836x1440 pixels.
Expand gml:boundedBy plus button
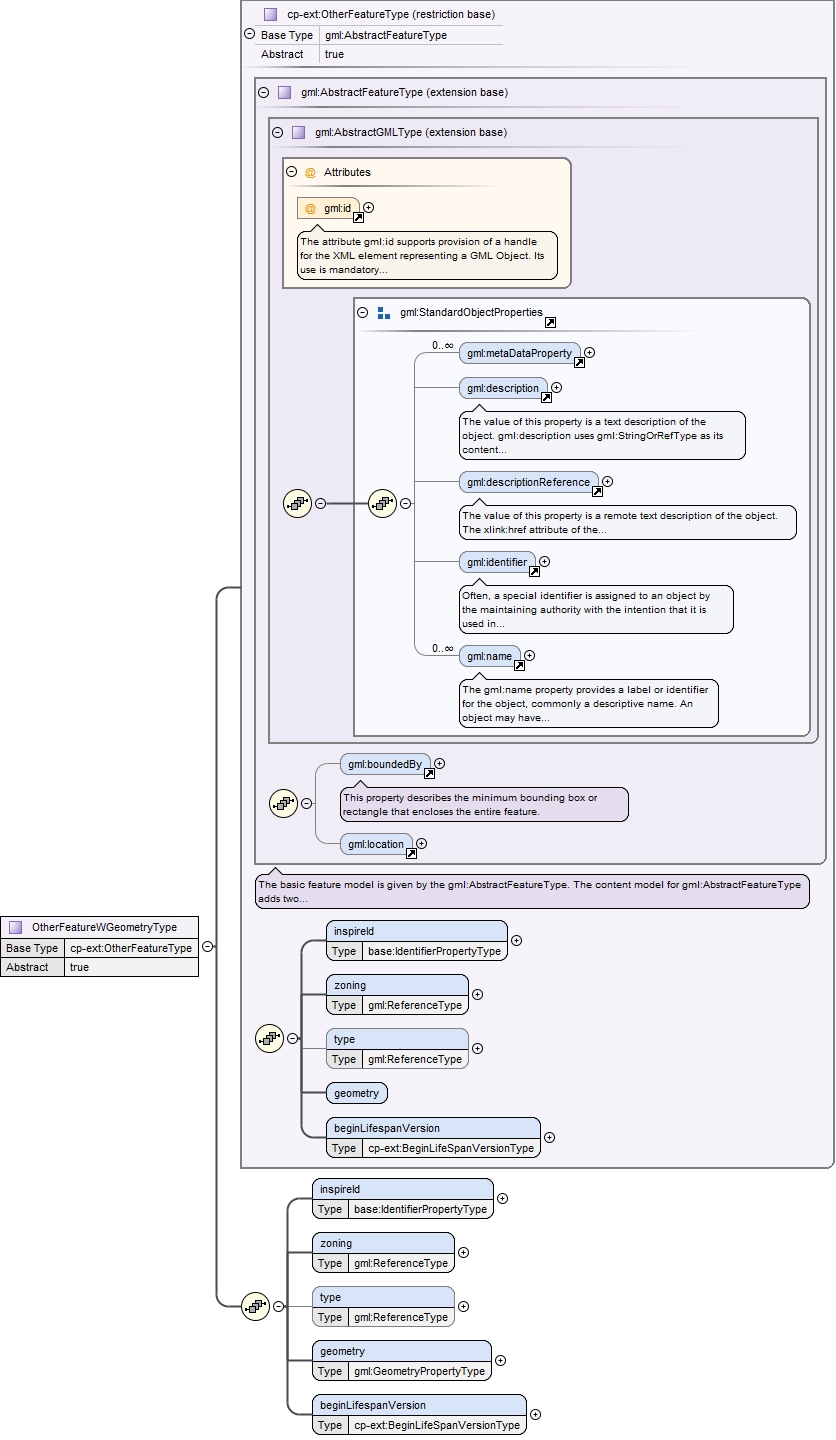[x=440, y=764]
